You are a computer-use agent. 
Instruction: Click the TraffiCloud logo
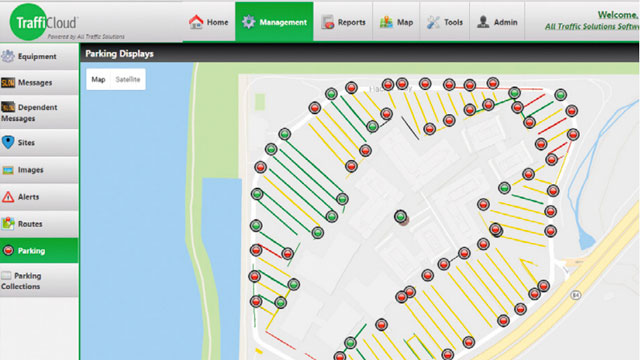[45, 22]
